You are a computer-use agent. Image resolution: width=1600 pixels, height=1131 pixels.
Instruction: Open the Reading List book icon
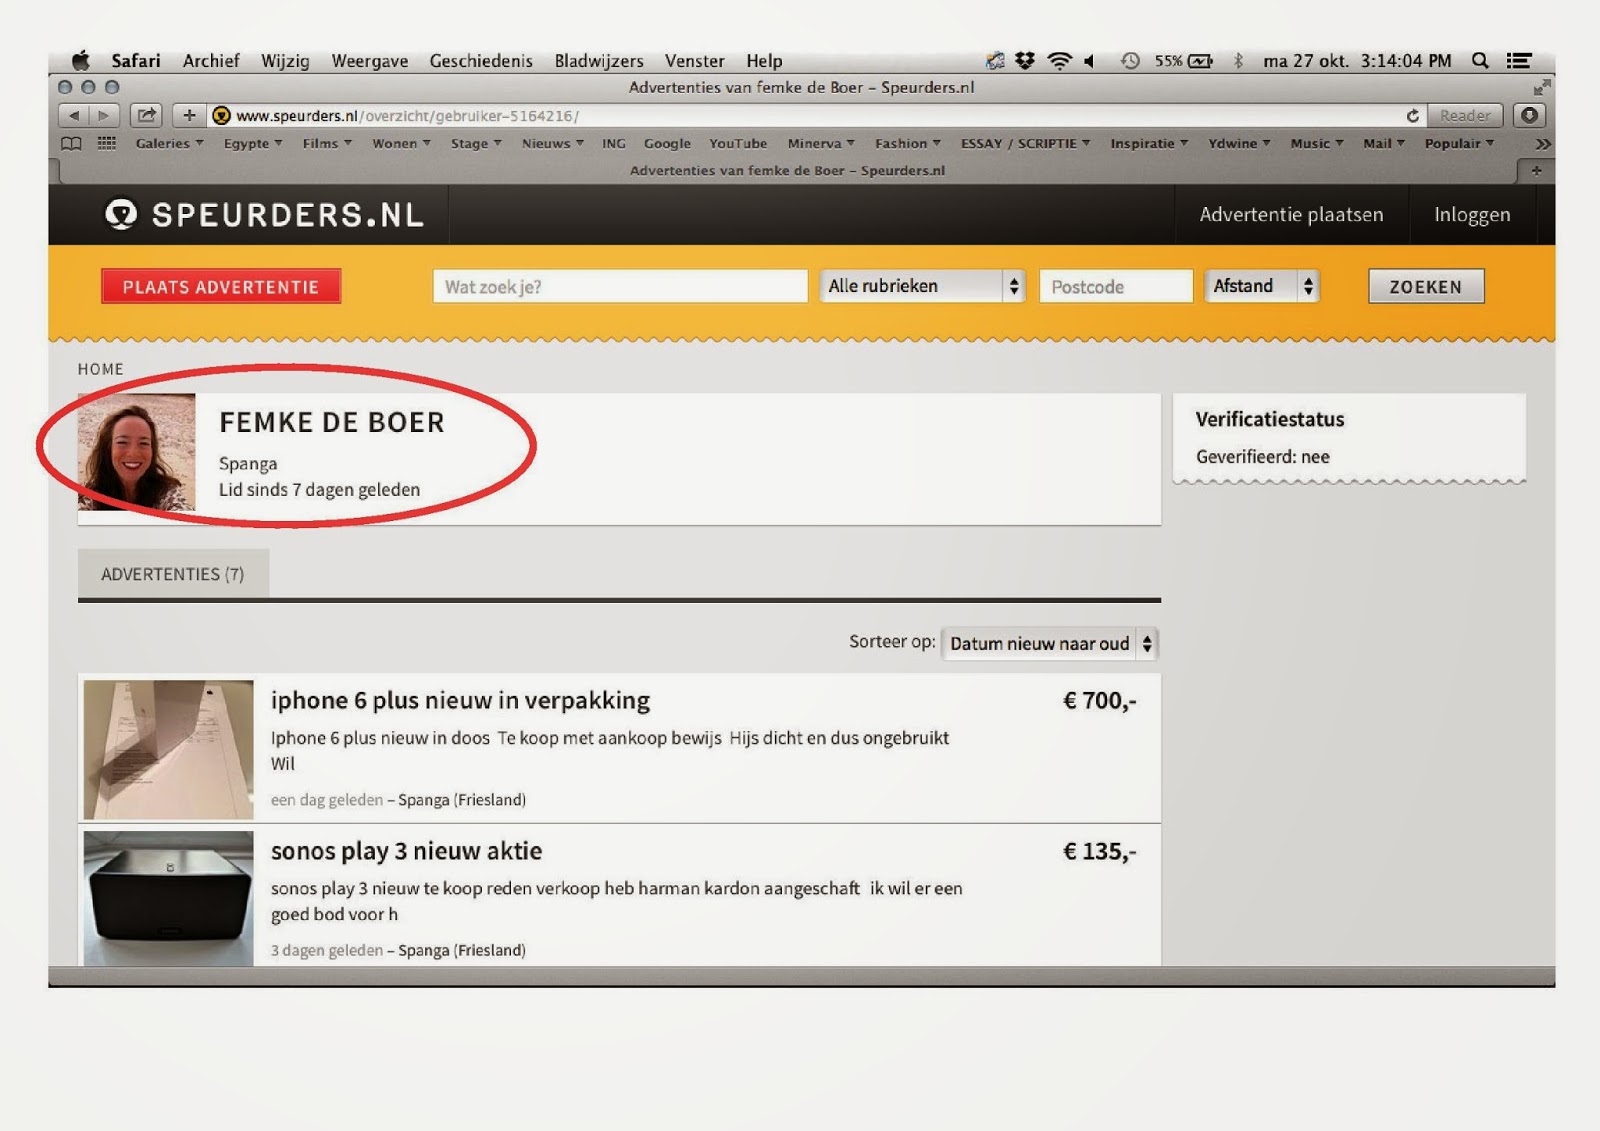point(71,144)
